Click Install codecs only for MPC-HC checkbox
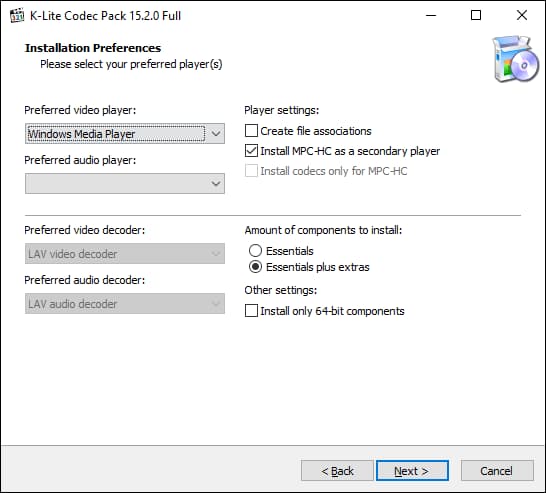This screenshot has width=546, height=493. [251, 171]
